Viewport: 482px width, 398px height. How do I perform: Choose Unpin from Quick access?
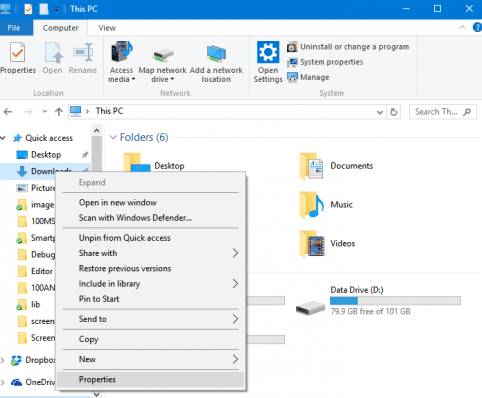(151, 238)
